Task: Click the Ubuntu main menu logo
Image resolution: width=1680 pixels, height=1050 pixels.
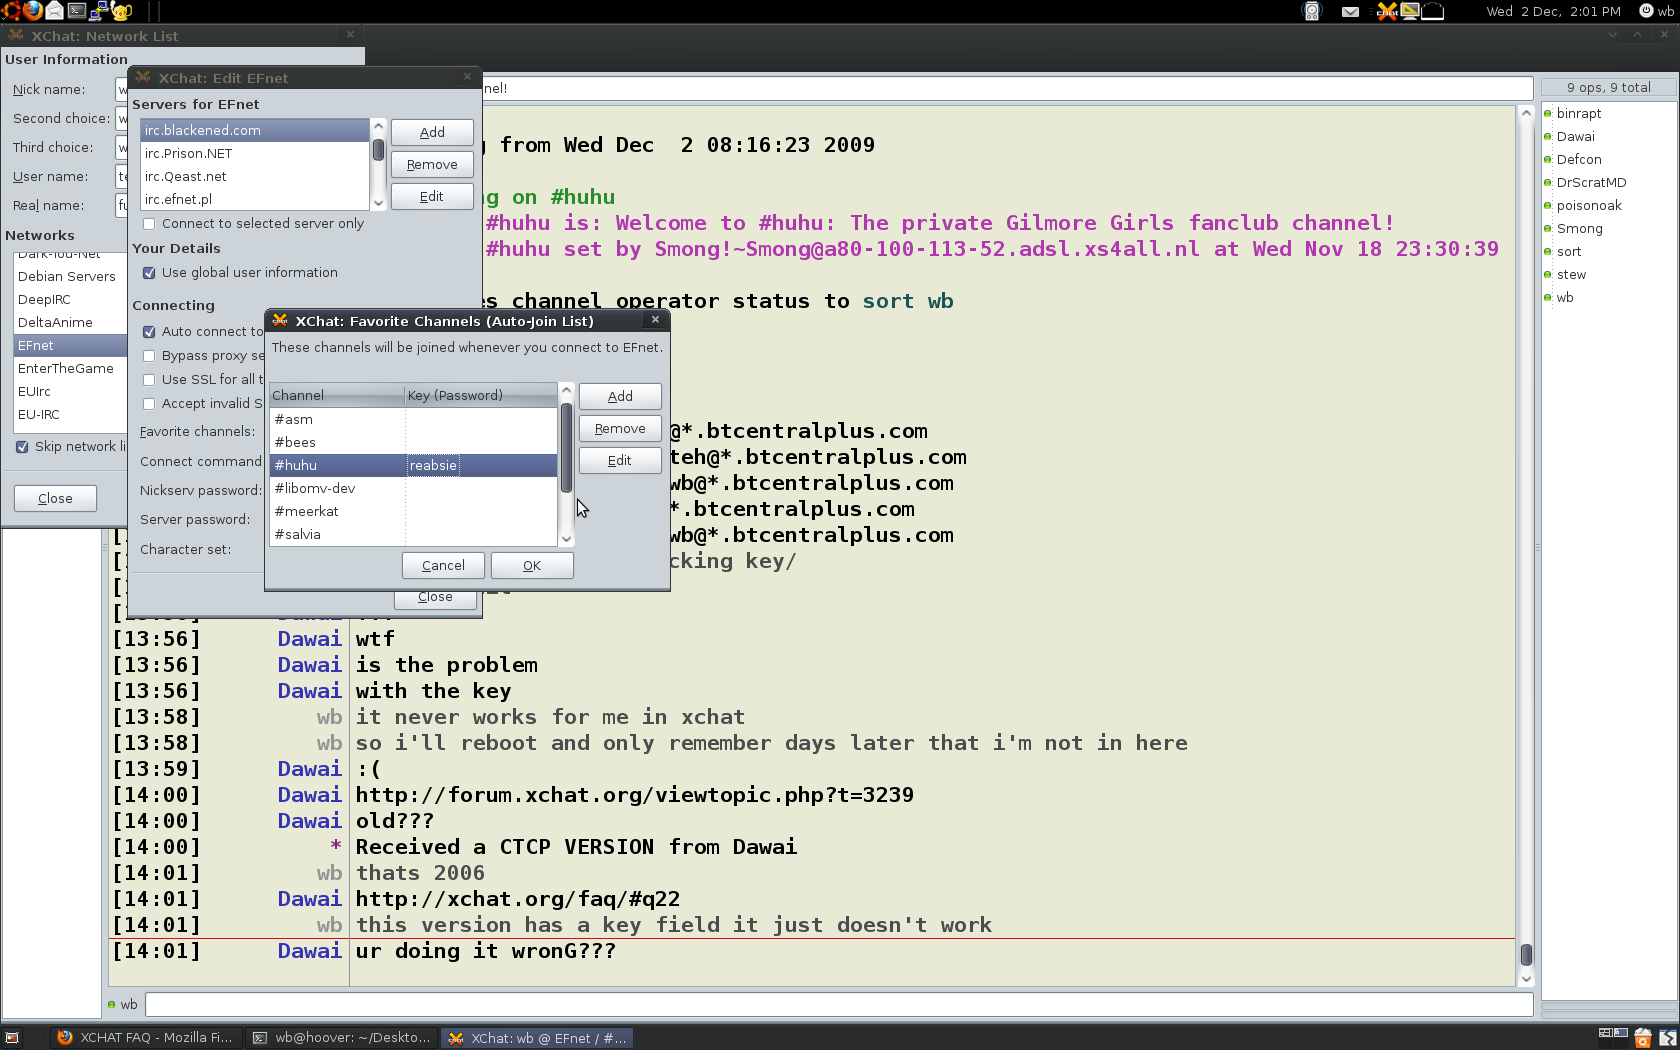Action: click(10, 11)
